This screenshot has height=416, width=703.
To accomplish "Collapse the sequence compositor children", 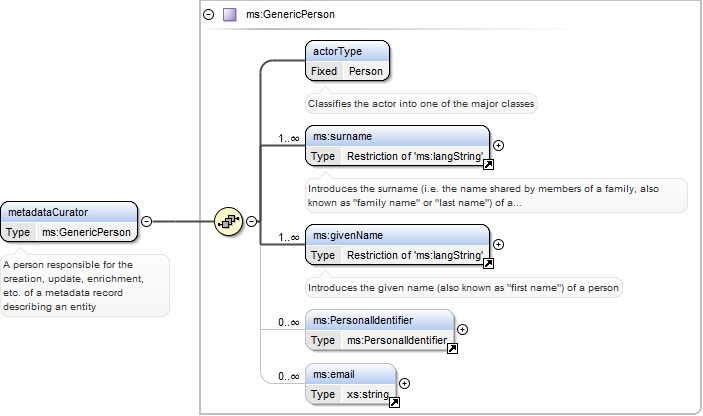I will (x=252, y=221).
